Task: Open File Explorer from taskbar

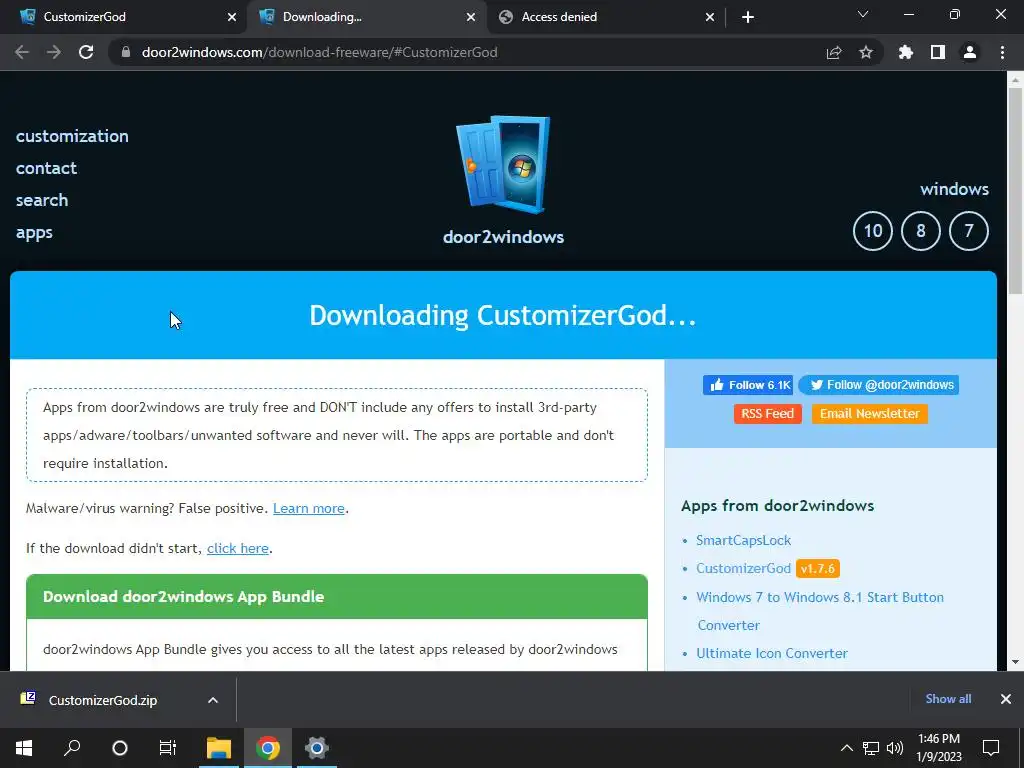Action: 219,748
